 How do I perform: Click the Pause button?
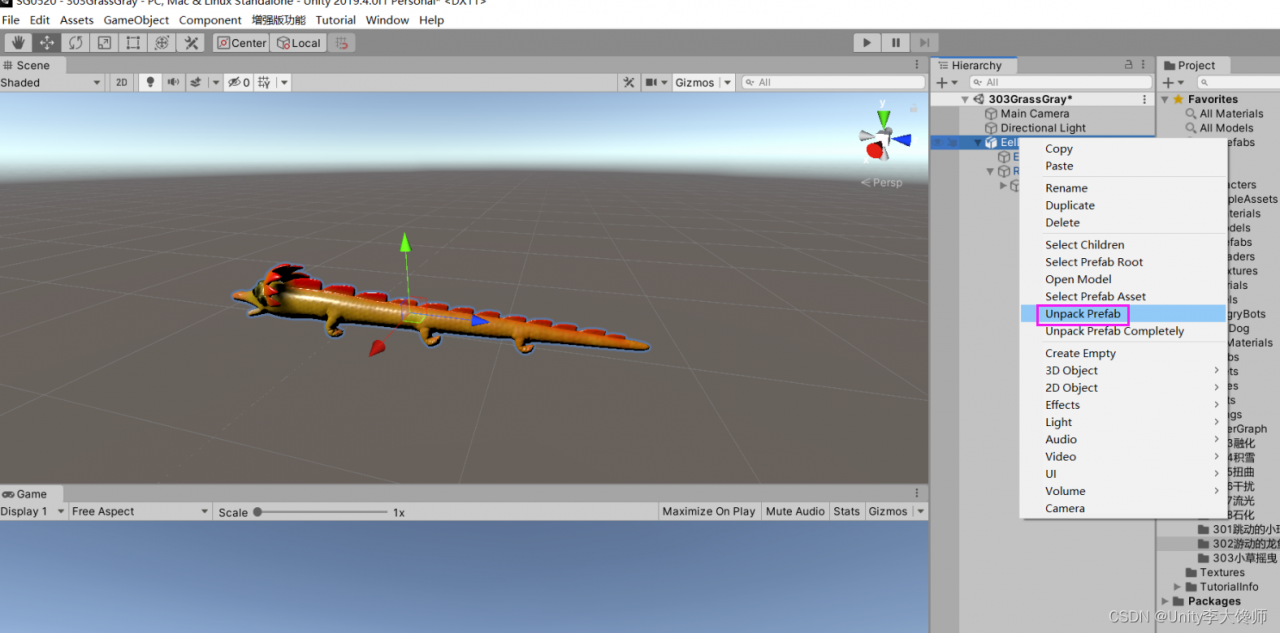tap(896, 43)
